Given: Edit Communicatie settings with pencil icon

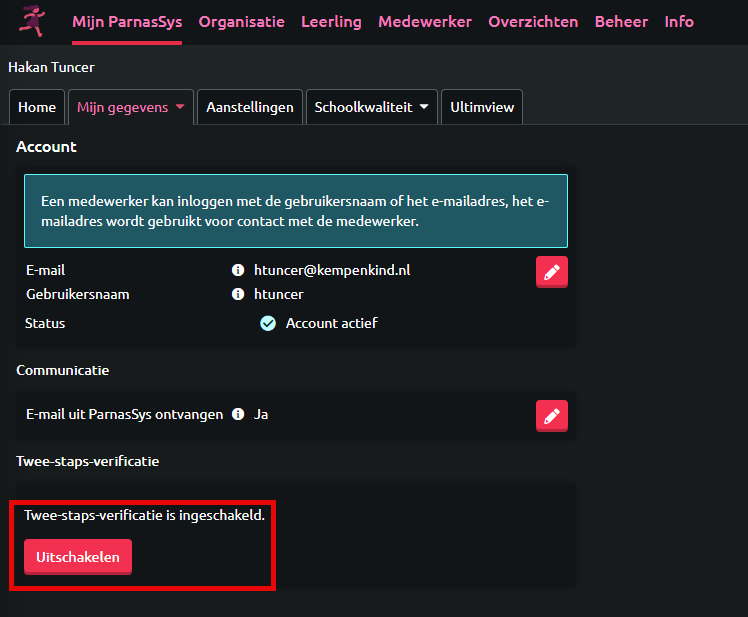Looking at the screenshot, I should [552, 415].
